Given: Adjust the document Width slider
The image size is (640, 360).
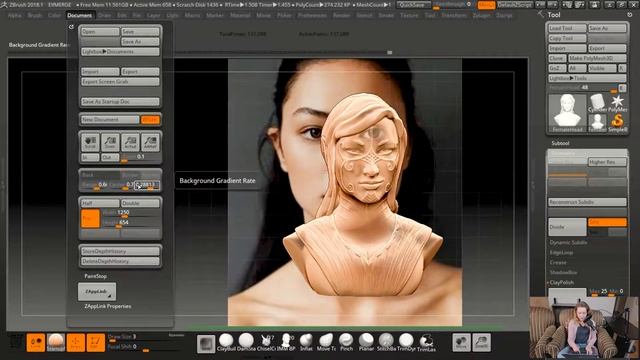Looking at the screenshot, I should pos(130,213).
